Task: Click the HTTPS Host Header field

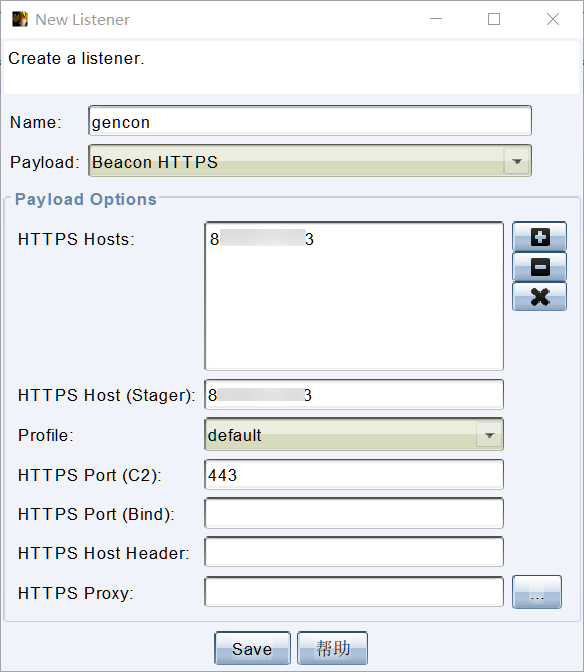Action: tap(354, 552)
